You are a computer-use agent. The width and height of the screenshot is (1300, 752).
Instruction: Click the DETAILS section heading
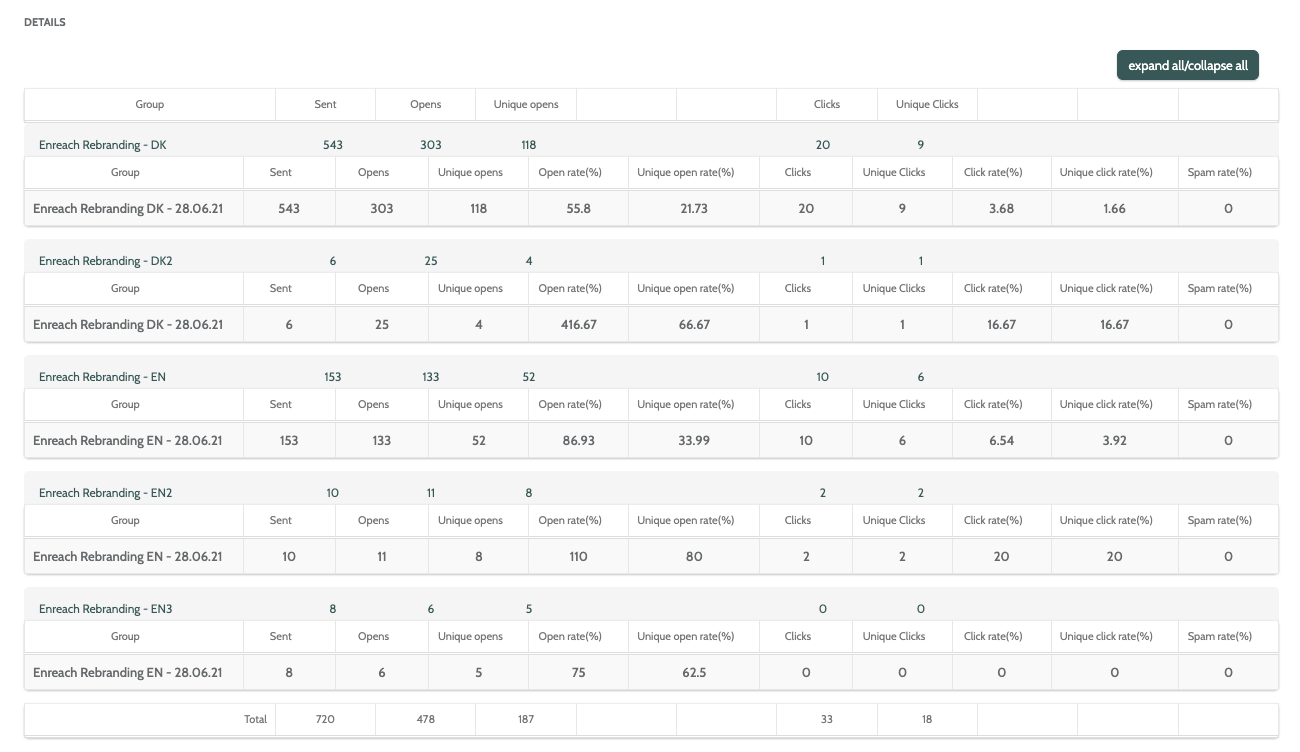(45, 22)
